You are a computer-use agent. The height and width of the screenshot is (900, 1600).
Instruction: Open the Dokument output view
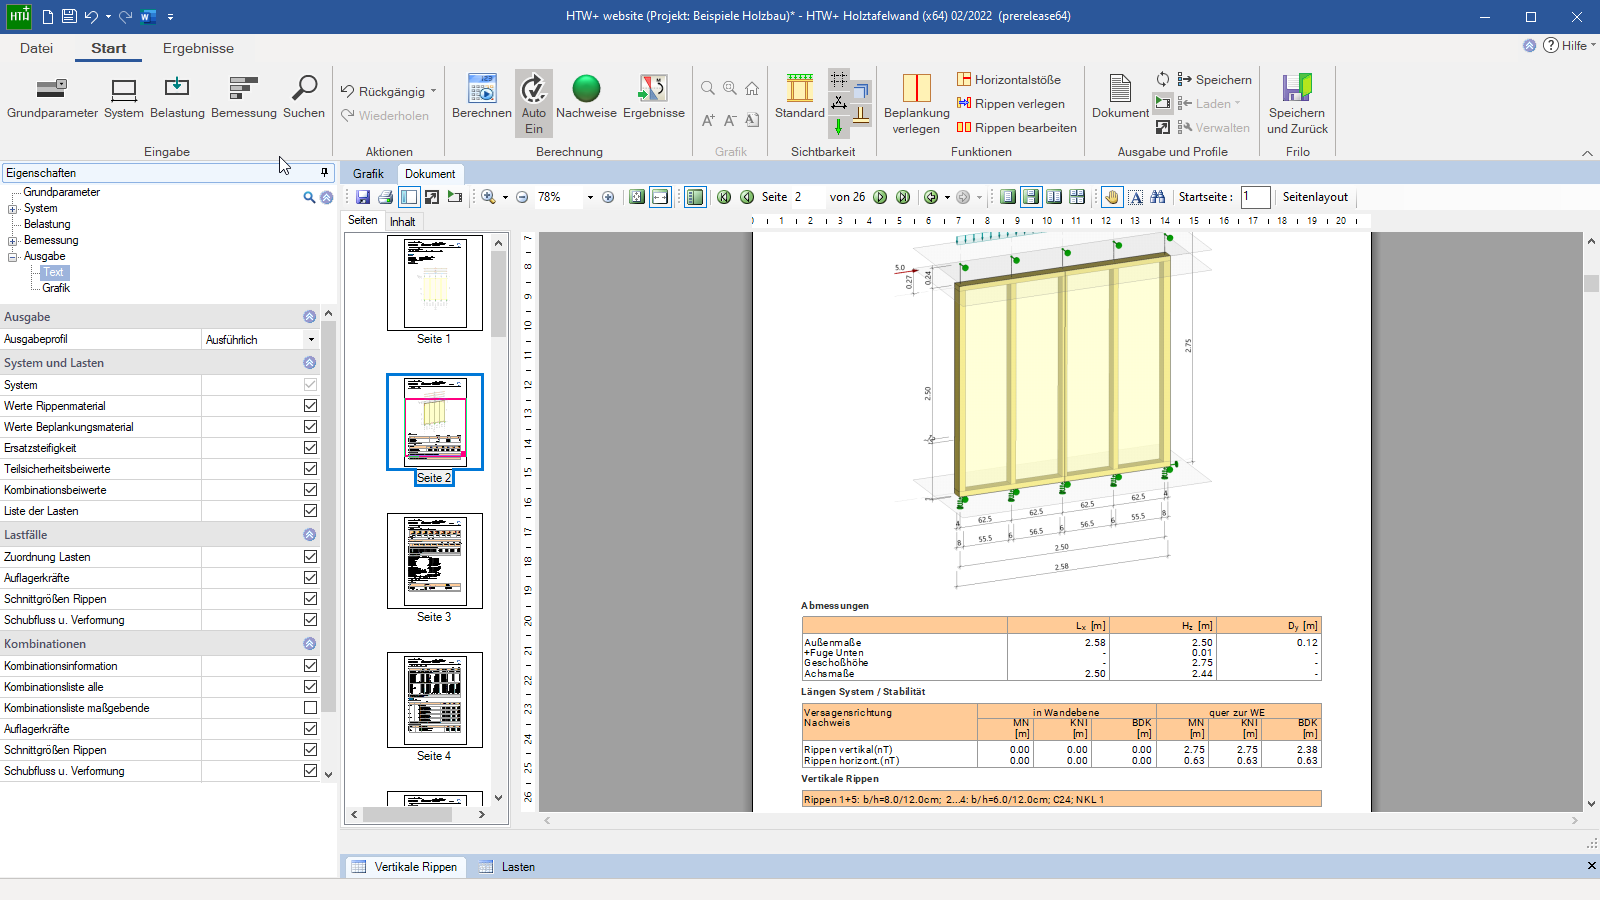(x=1120, y=97)
